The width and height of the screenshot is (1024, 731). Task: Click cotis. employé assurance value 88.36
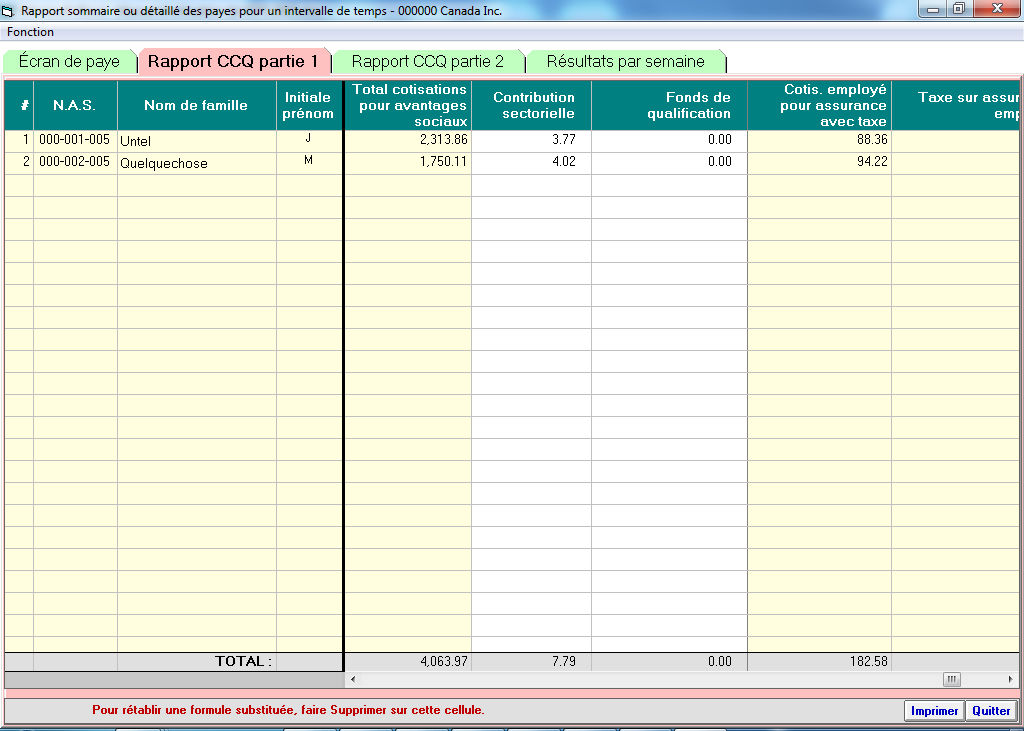[x=819, y=141]
